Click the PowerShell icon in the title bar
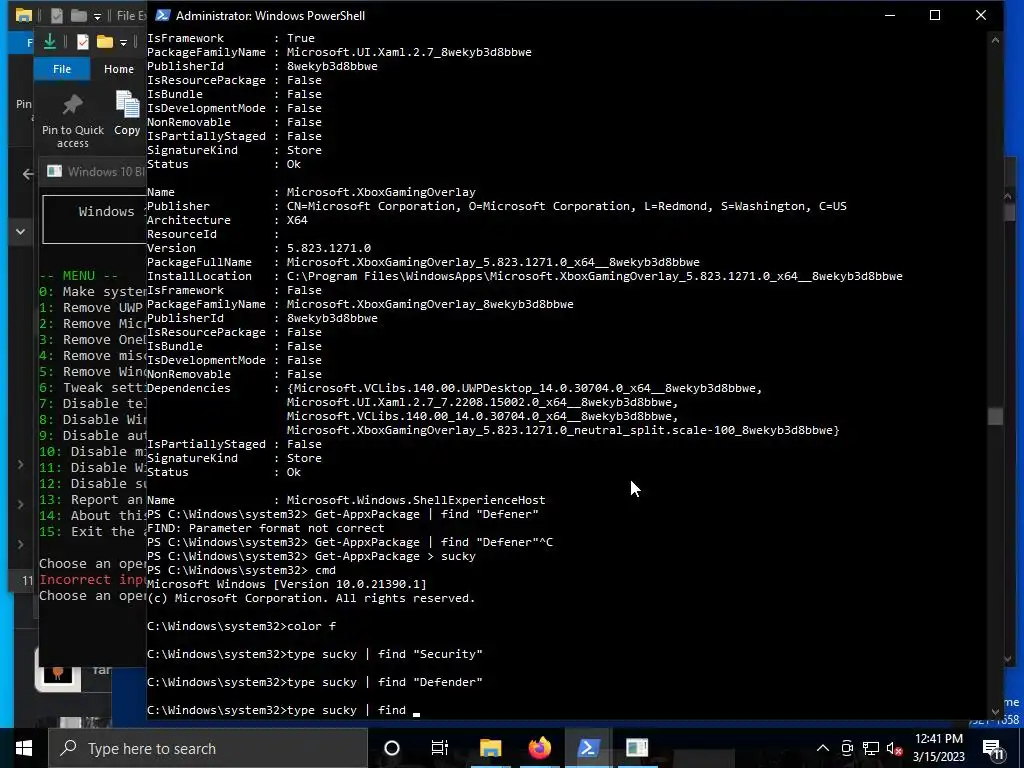 click(163, 15)
